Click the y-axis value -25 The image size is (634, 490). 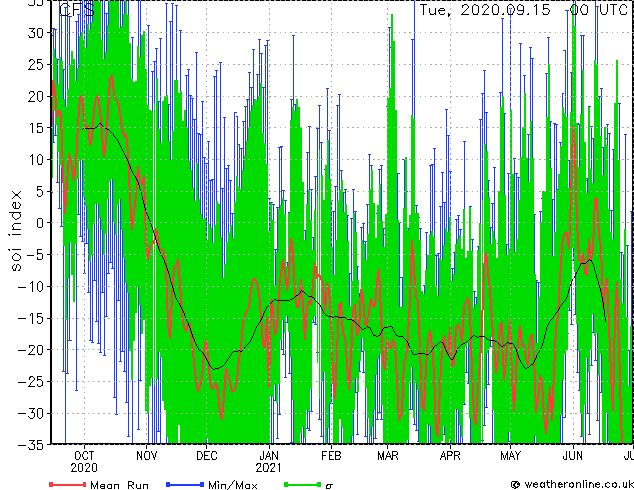(x=32, y=382)
